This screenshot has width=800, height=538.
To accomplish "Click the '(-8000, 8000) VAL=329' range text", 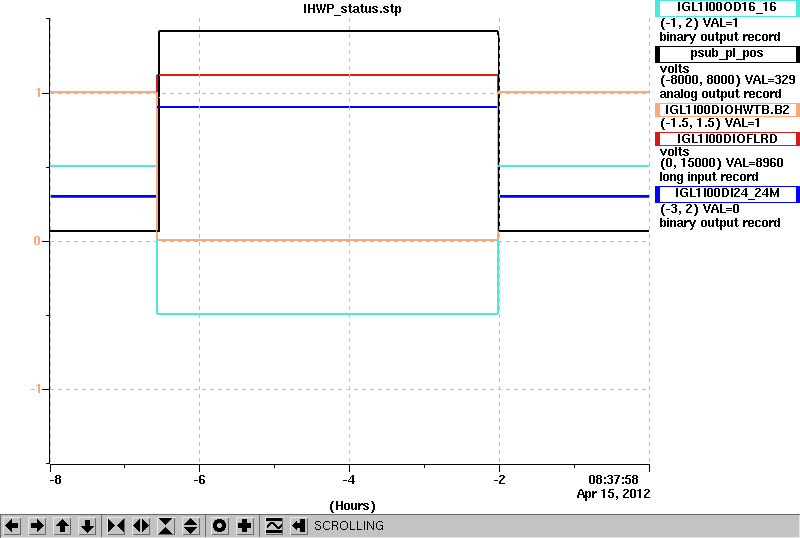I will pyautogui.click(x=728, y=80).
